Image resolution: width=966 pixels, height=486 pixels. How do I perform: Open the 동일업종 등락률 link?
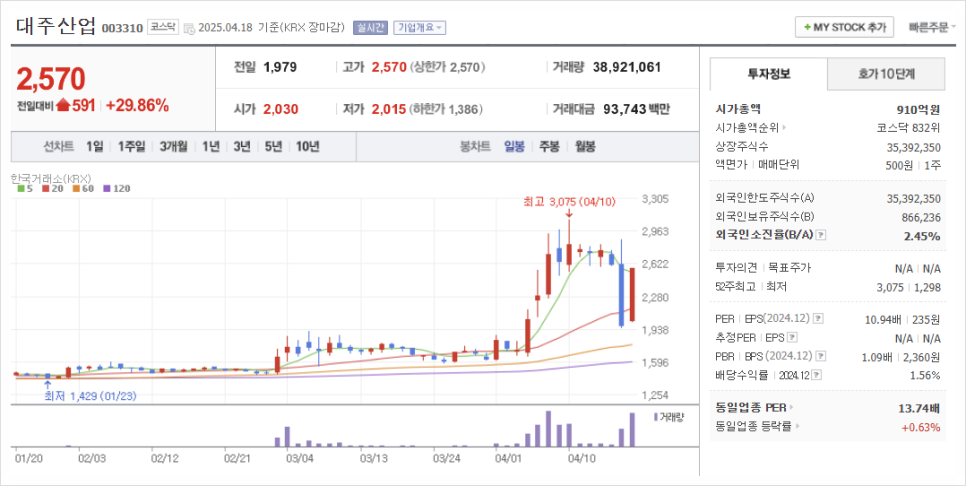(756, 426)
